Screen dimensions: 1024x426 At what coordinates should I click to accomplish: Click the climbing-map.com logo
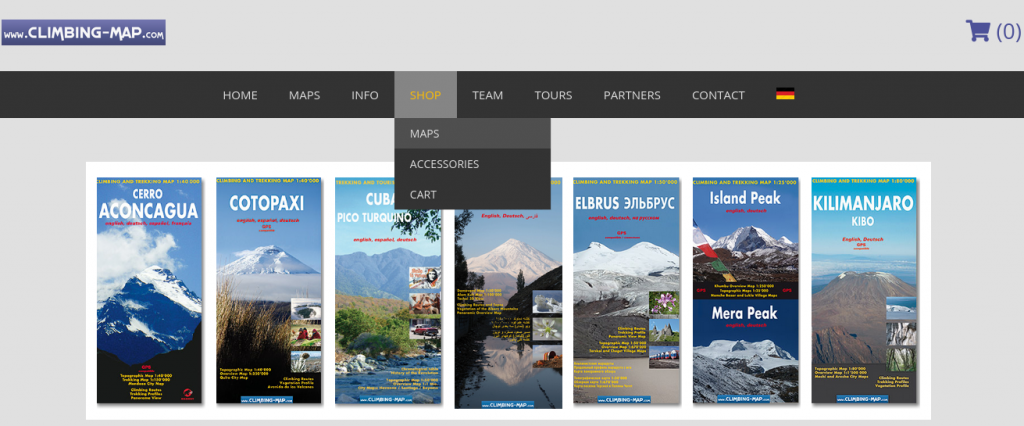pyautogui.click(x=84, y=33)
